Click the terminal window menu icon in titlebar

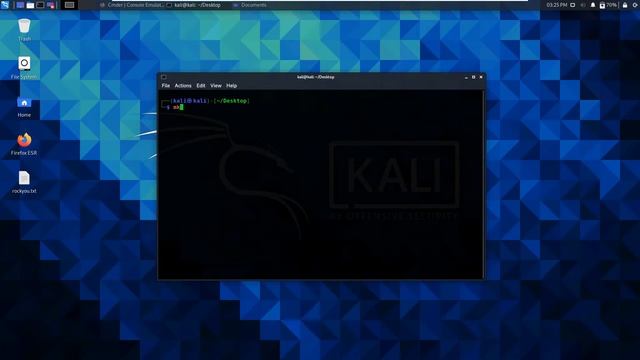coord(164,77)
